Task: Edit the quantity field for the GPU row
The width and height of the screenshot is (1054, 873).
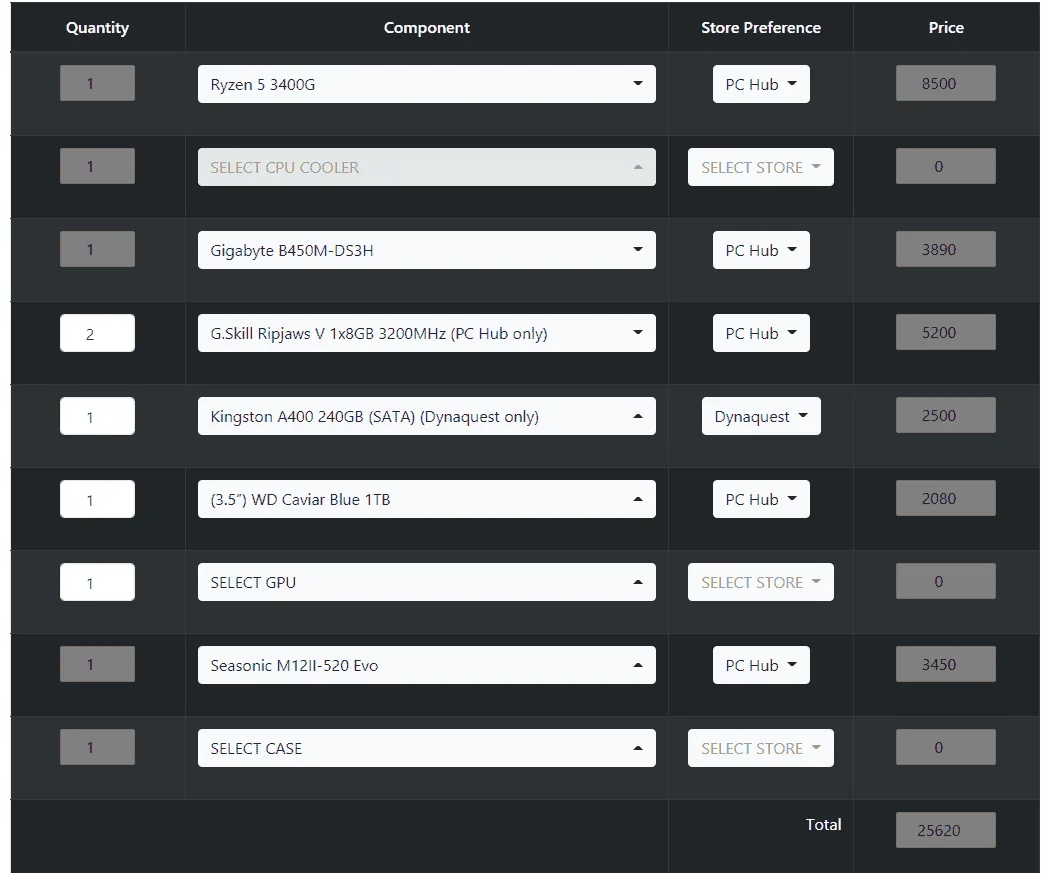Action: (97, 582)
